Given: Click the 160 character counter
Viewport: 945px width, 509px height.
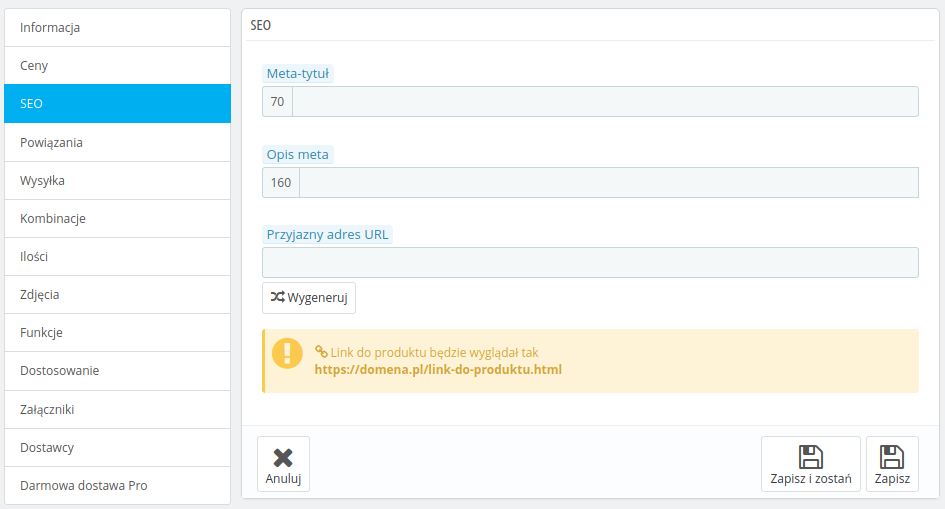Looking at the screenshot, I should pos(281,183).
